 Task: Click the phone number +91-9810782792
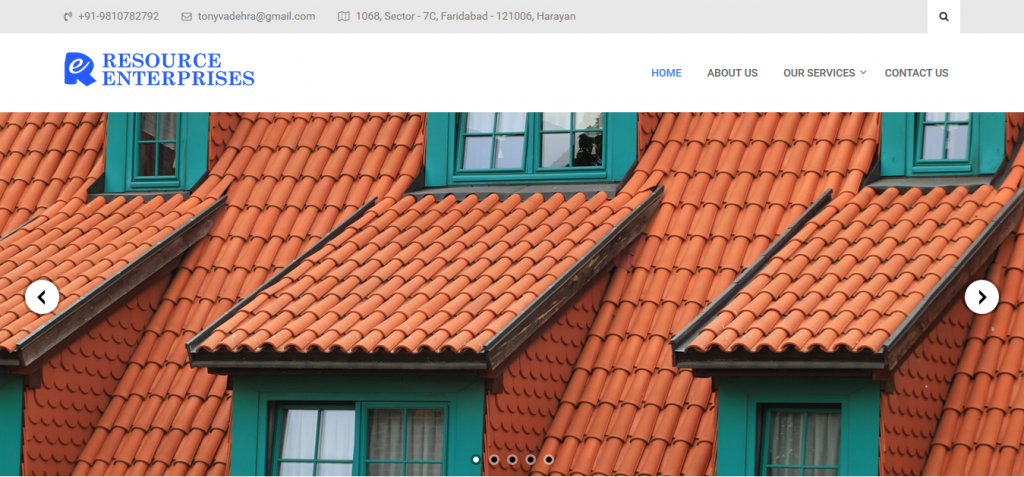[x=118, y=16]
